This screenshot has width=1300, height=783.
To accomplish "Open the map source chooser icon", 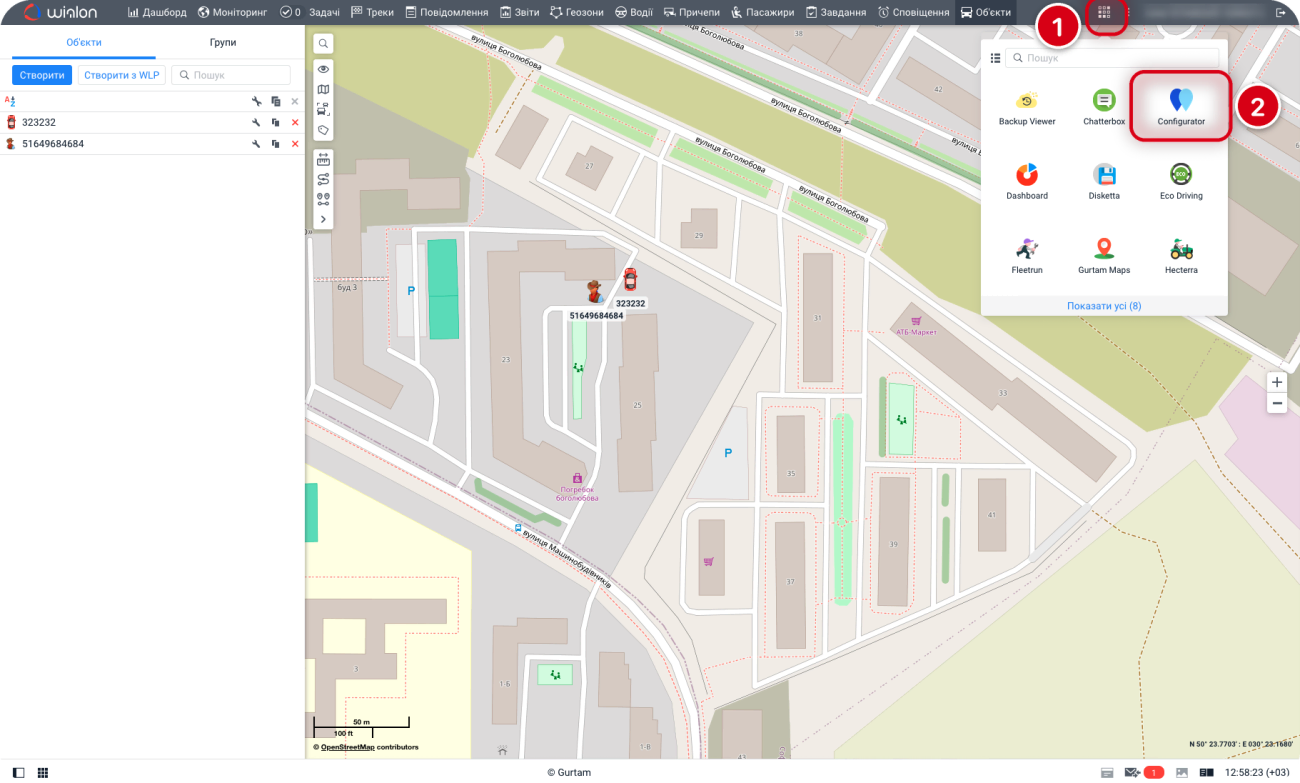I will [x=323, y=90].
